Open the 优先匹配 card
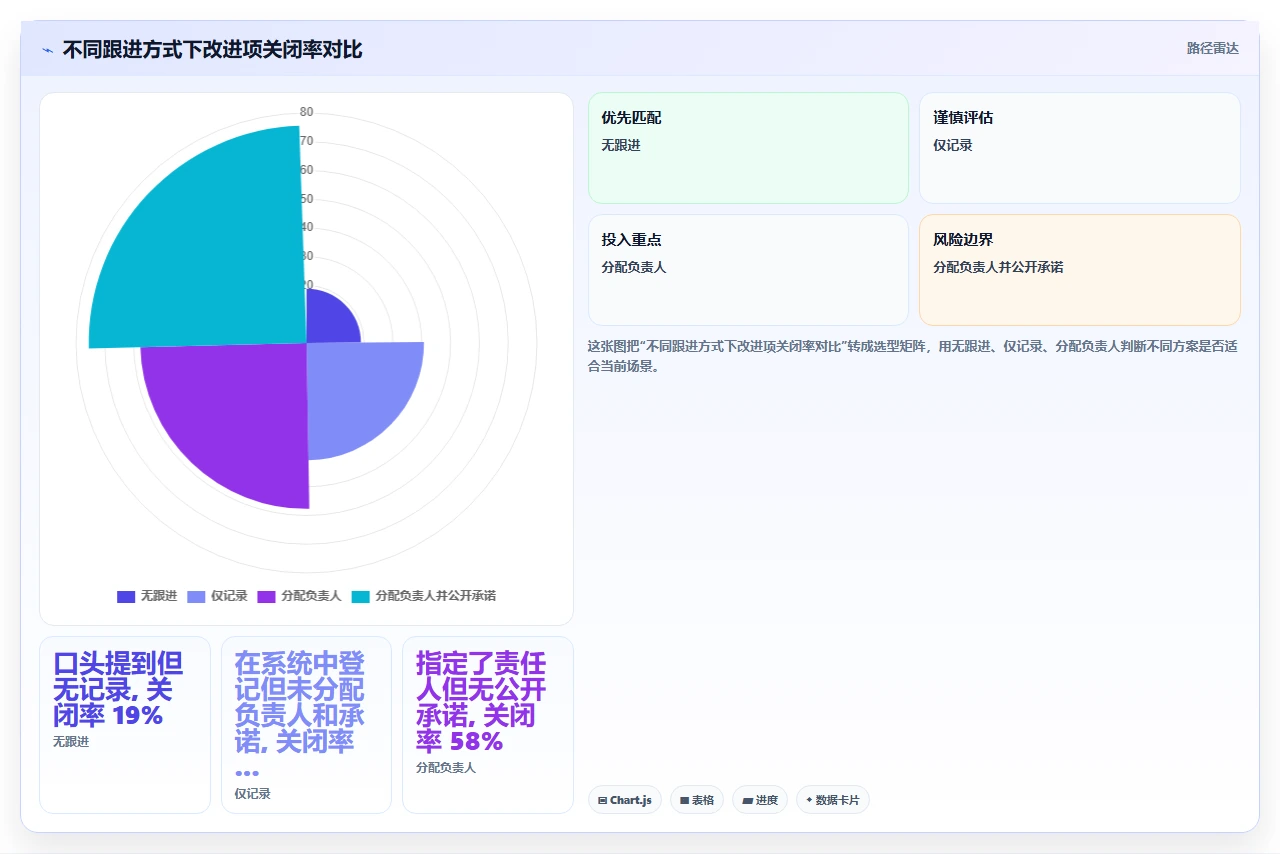This screenshot has height=854, width=1280. pos(748,148)
